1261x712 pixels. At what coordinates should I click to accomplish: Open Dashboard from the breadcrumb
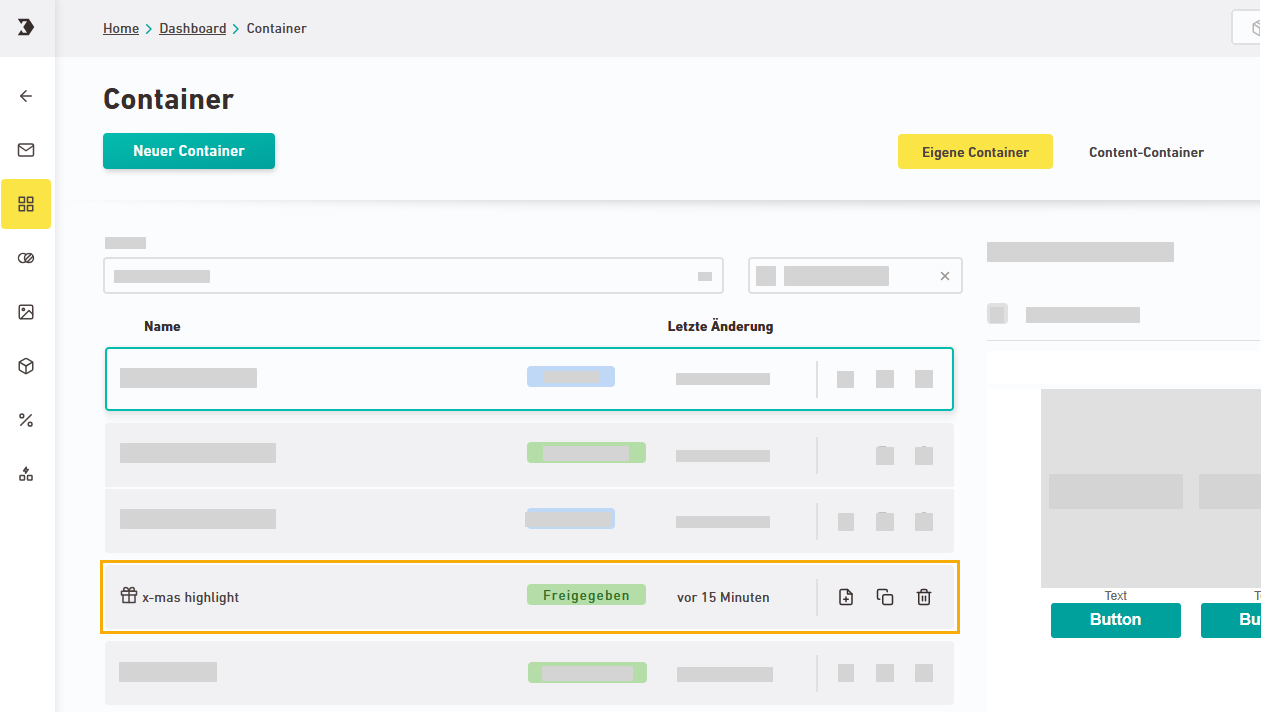192,28
